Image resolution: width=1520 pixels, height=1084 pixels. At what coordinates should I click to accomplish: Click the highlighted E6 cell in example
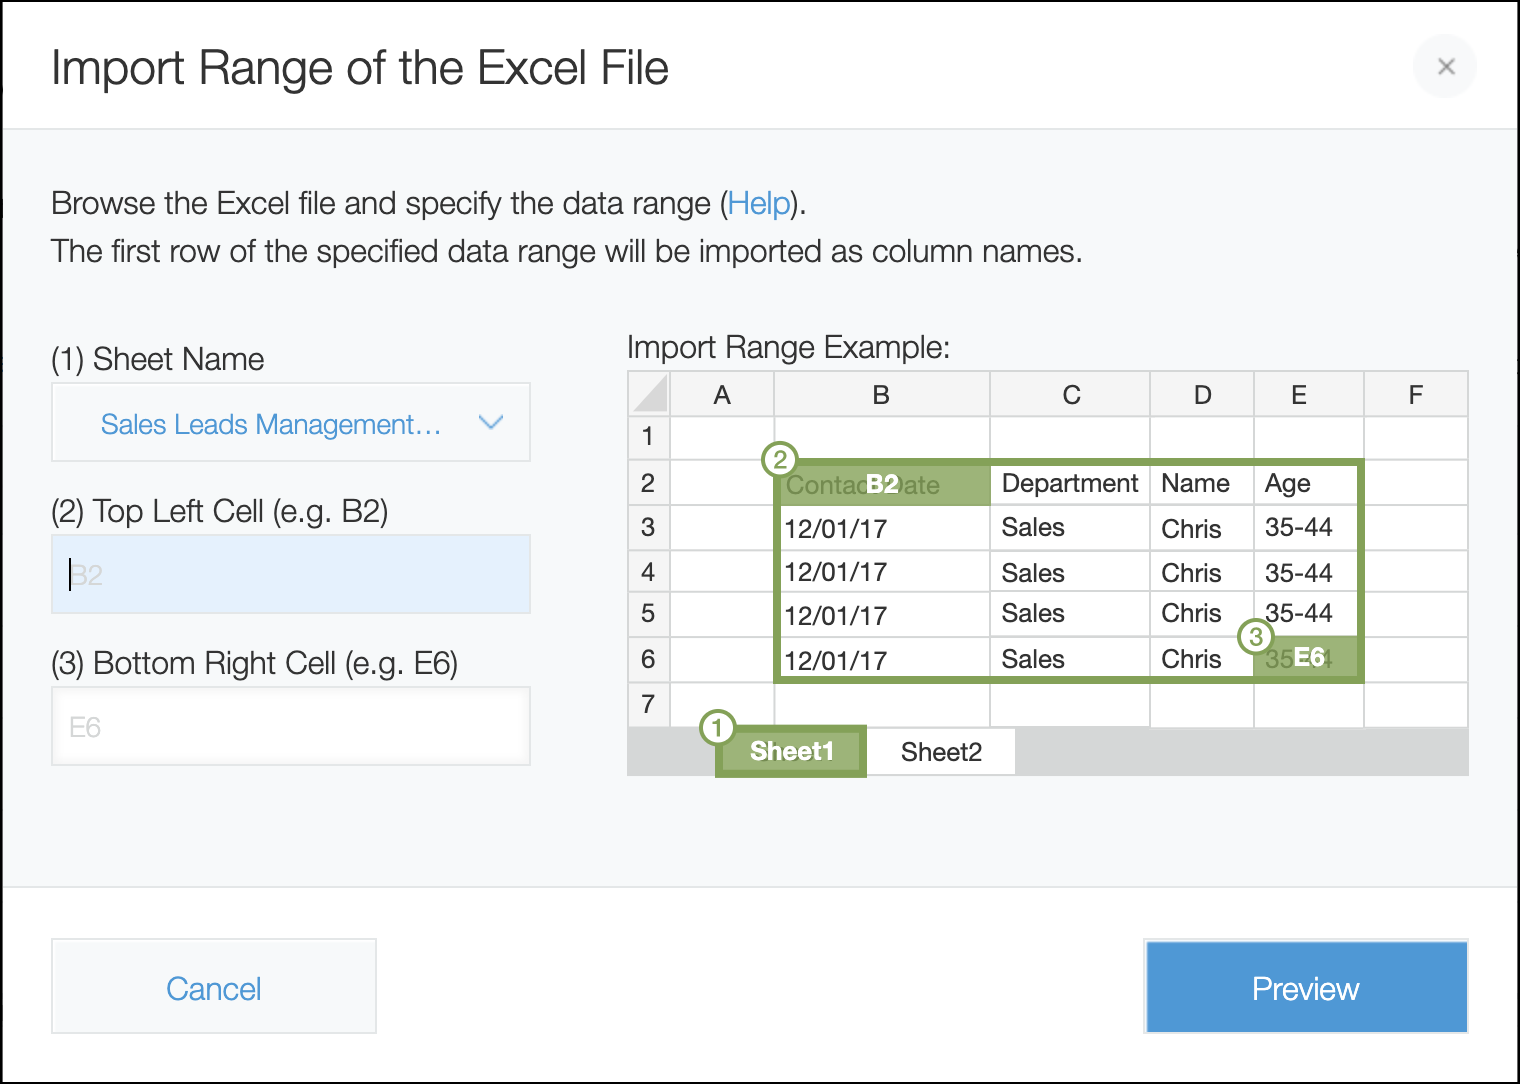(x=1308, y=658)
